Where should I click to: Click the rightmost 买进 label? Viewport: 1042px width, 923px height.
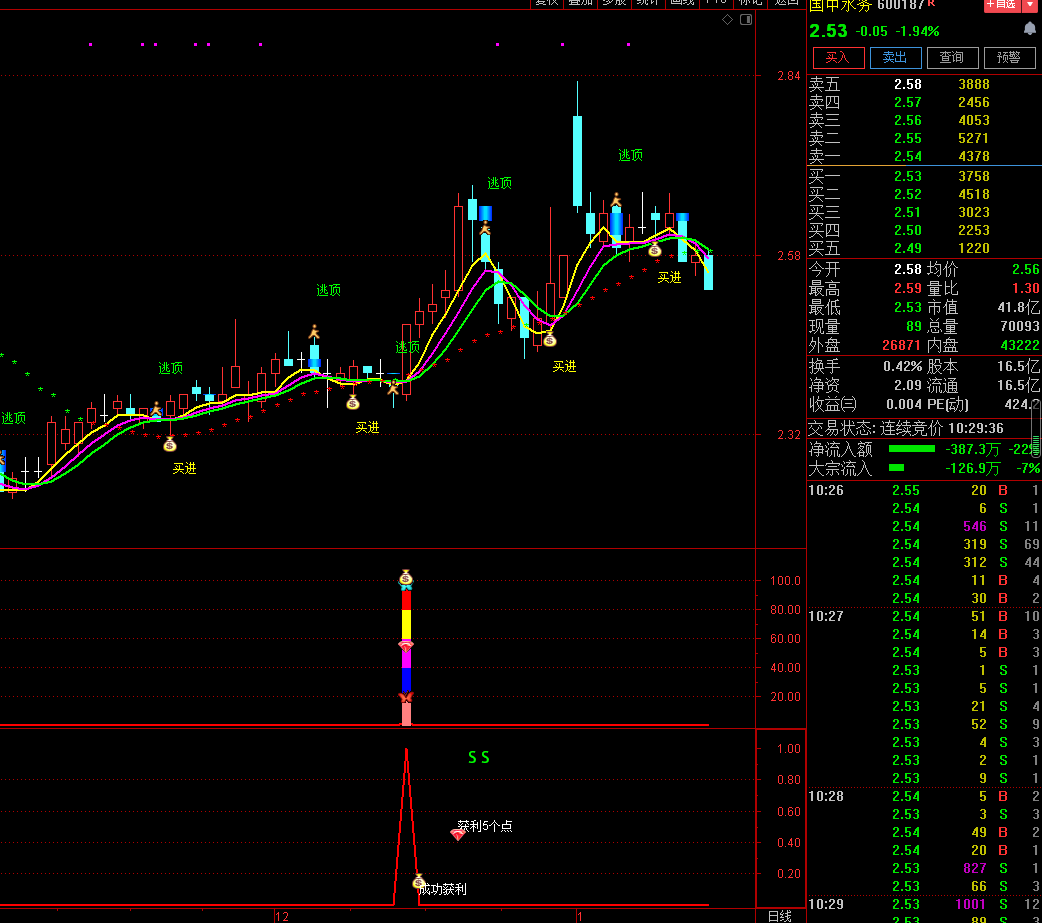(669, 278)
